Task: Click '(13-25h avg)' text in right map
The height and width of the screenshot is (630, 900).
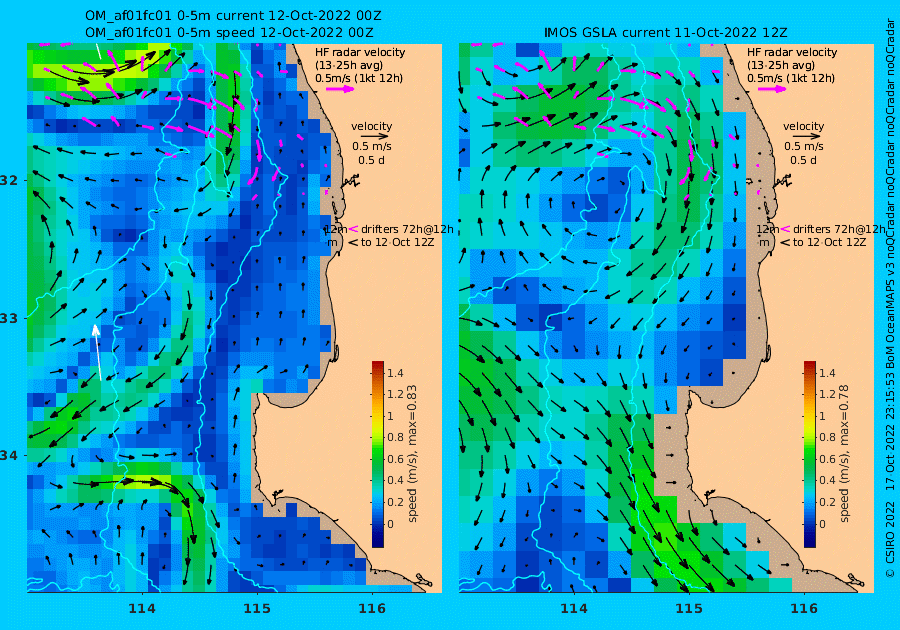Action: pos(780,65)
